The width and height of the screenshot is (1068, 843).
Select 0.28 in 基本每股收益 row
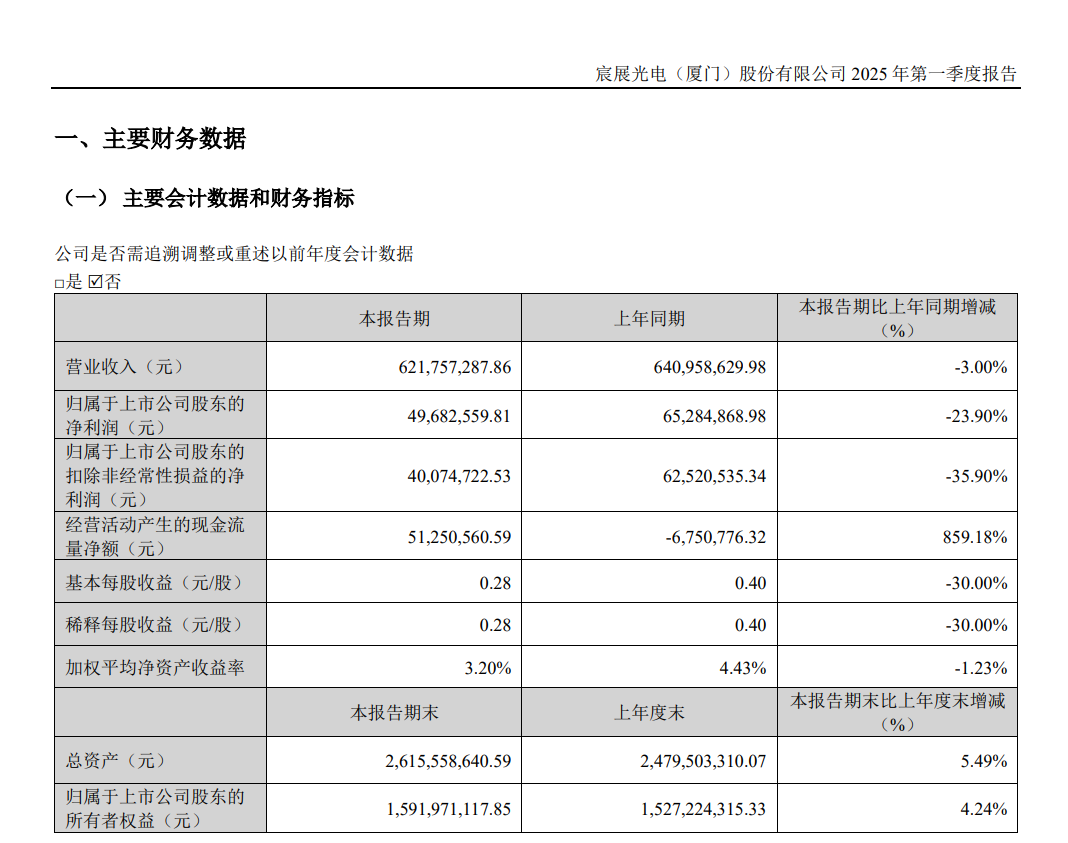(495, 583)
